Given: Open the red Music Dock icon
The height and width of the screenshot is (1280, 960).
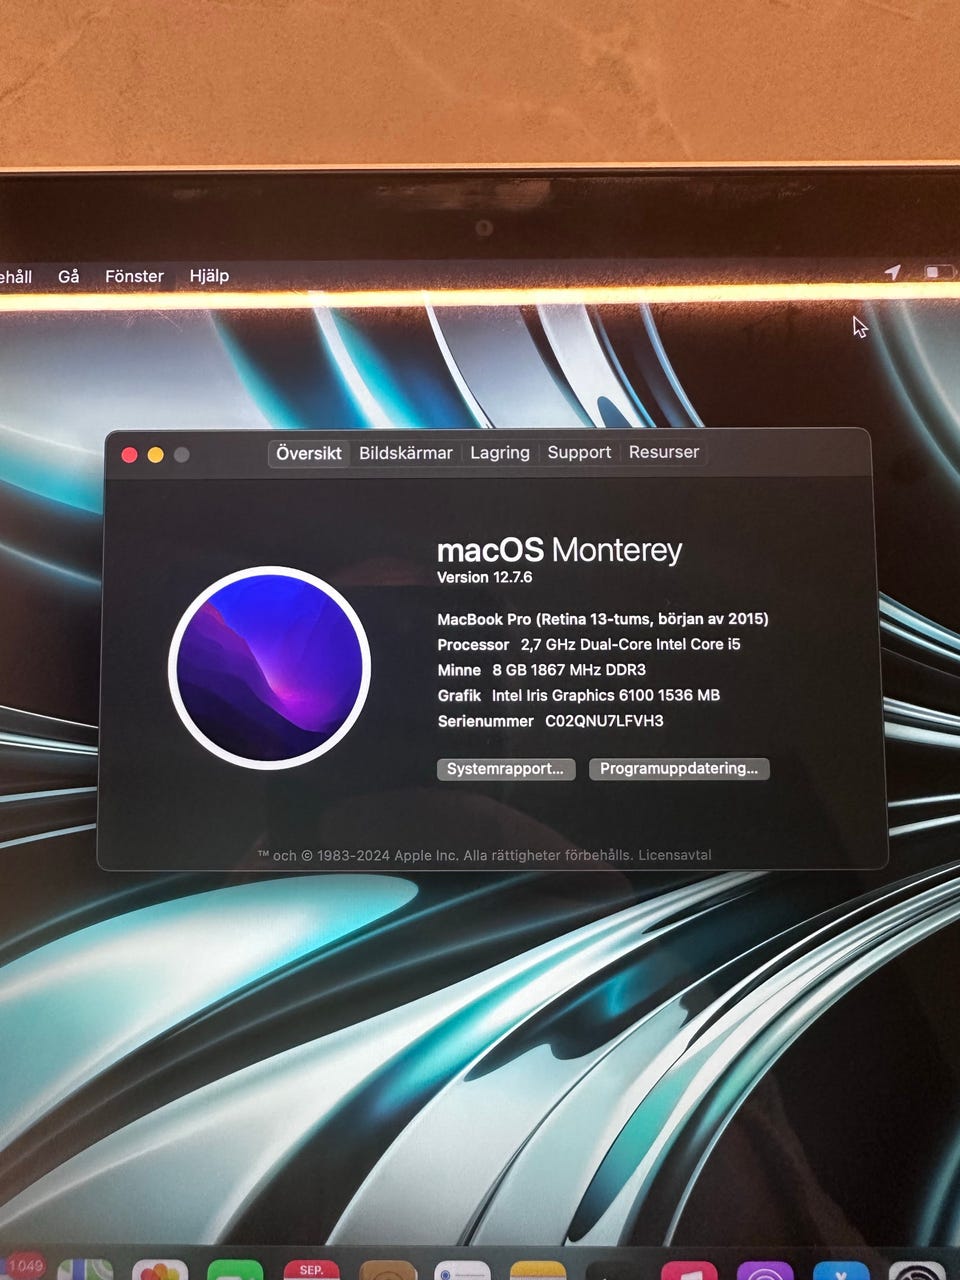Looking at the screenshot, I should click(x=689, y=1270).
